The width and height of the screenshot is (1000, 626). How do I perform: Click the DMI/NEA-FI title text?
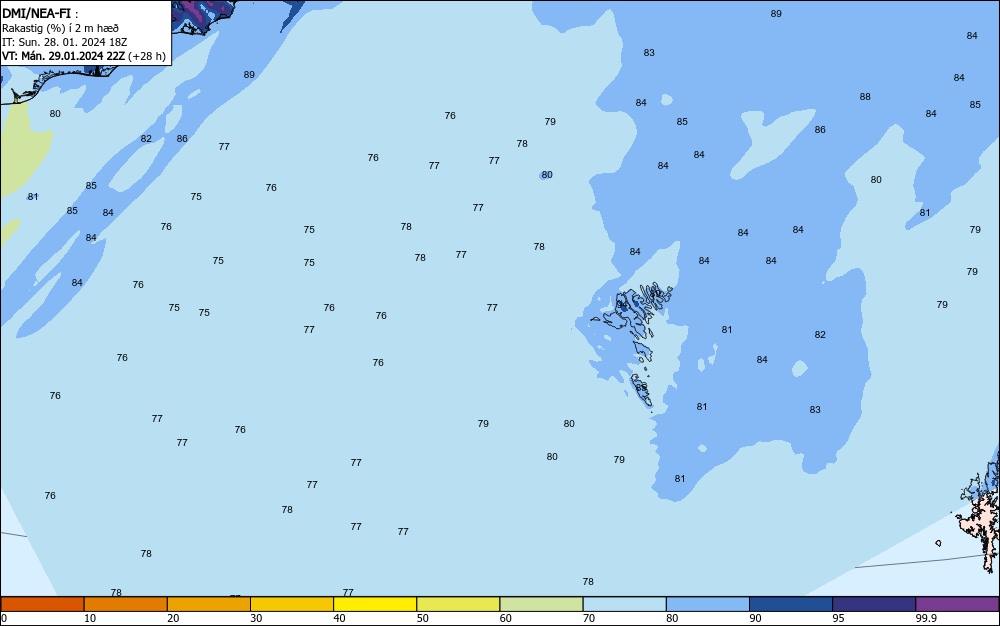(x=36, y=13)
